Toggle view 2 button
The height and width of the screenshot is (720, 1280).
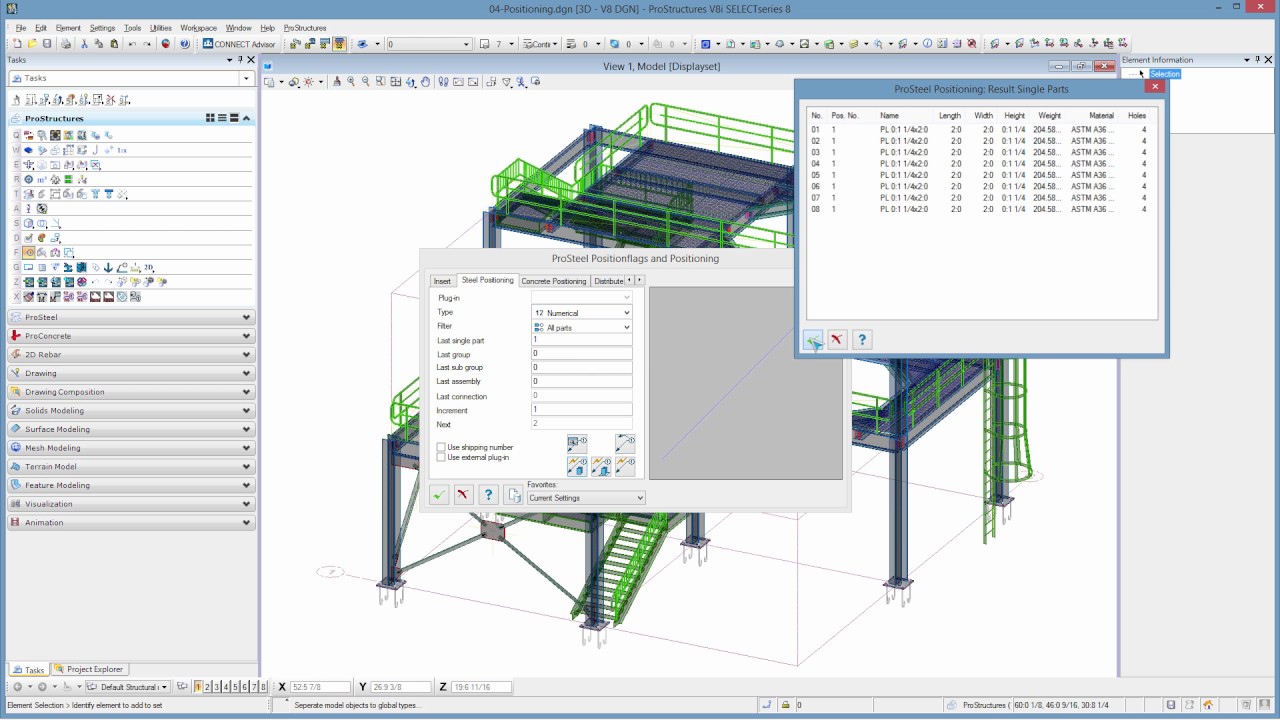tap(208, 687)
